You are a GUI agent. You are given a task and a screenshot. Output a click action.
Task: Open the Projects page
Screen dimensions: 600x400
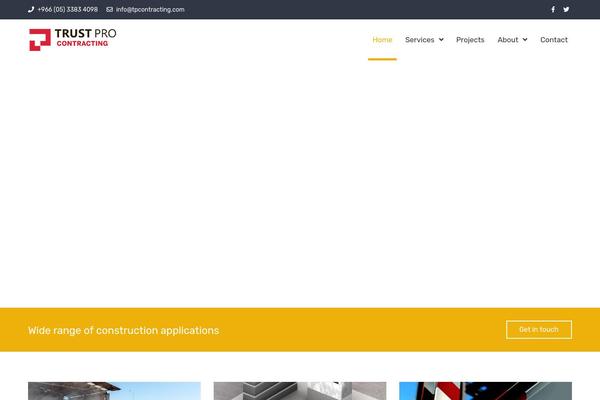(x=470, y=40)
